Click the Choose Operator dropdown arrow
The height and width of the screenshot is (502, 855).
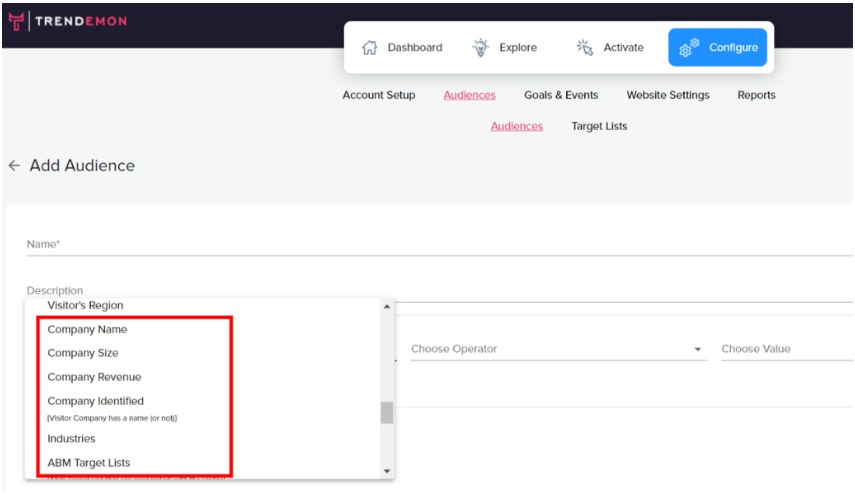pyautogui.click(x=697, y=349)
